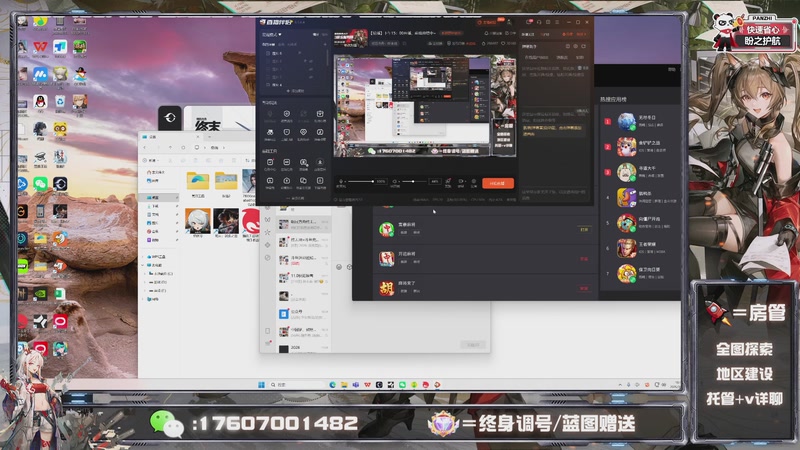Click Add material below the source list

(x=295, y=91)
